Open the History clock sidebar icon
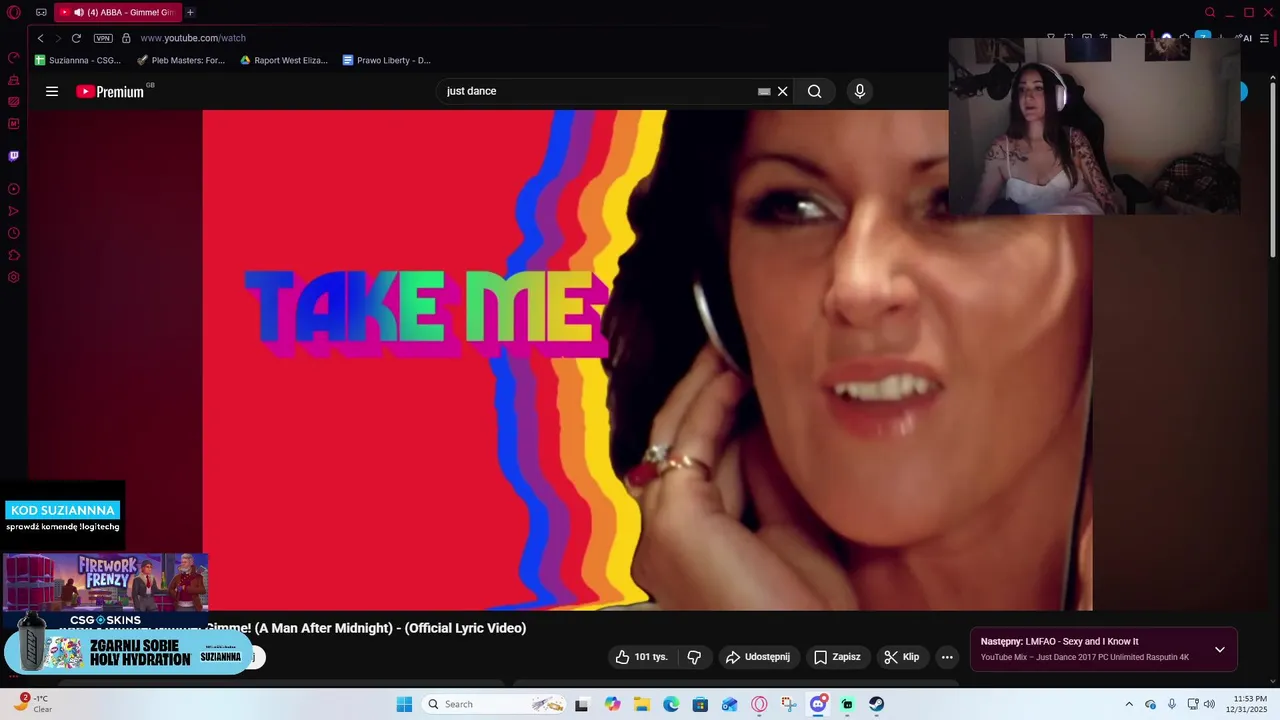This screenshot has height=720, width=1280. [x=14, y=233]
